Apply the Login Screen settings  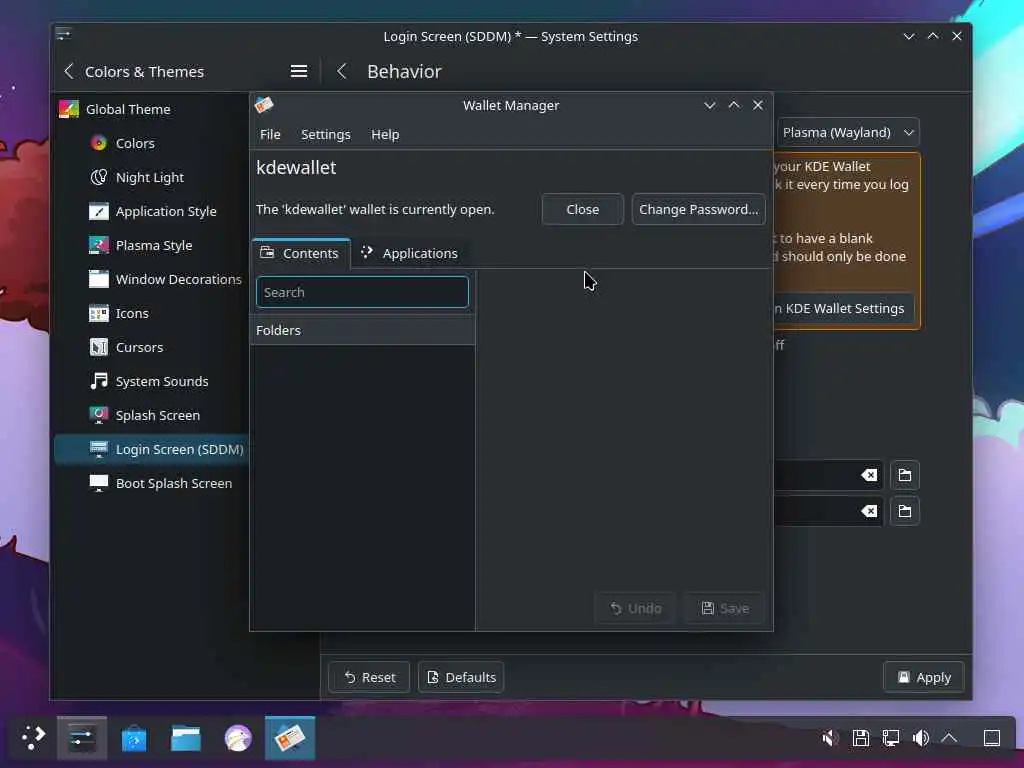[x=923, y=677]
